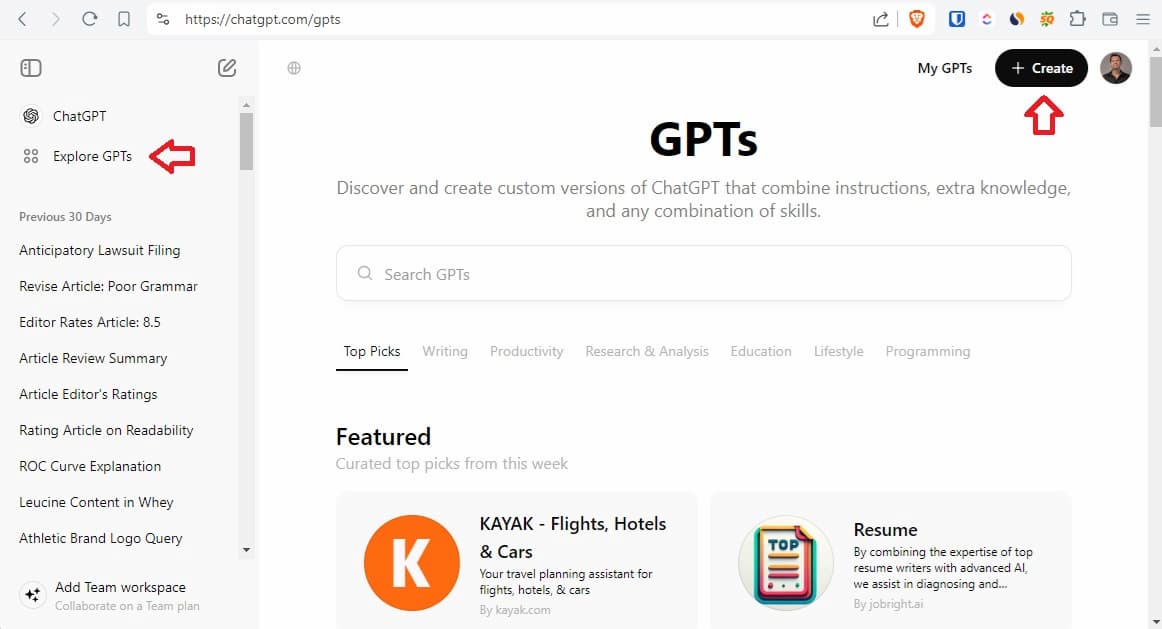1162x629 pixels.
Task: Click the browser forward arrow
Action: [56, 19]
